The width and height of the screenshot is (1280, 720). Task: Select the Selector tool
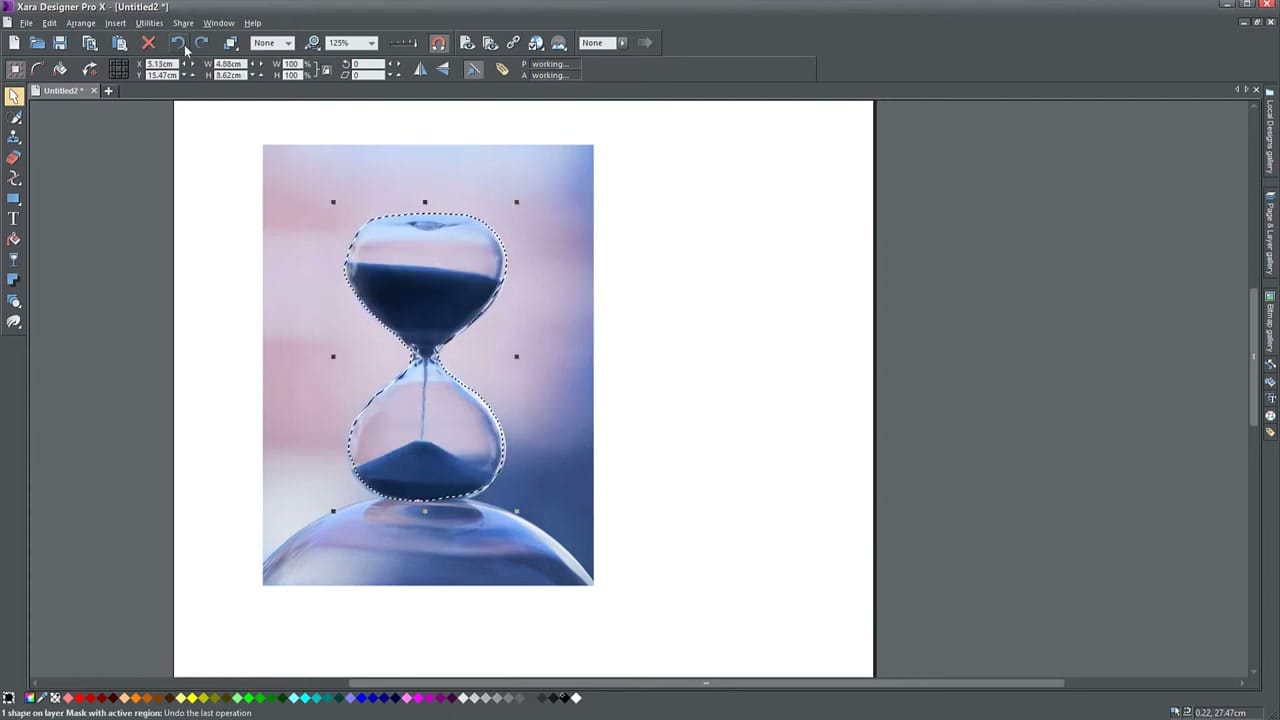(14, 96)
